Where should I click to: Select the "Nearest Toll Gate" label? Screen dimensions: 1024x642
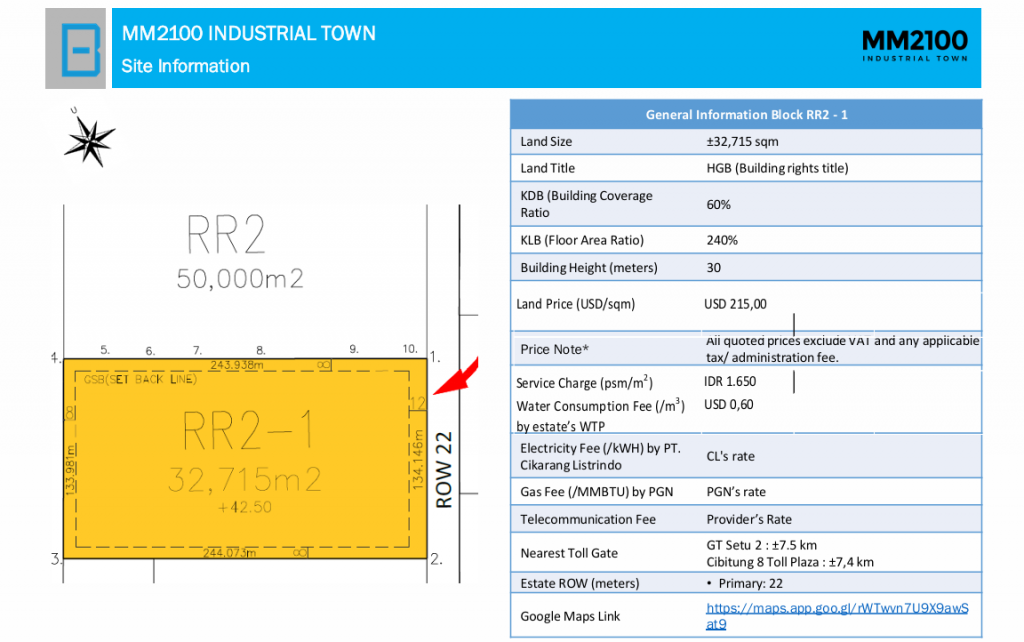click(569, 553)
